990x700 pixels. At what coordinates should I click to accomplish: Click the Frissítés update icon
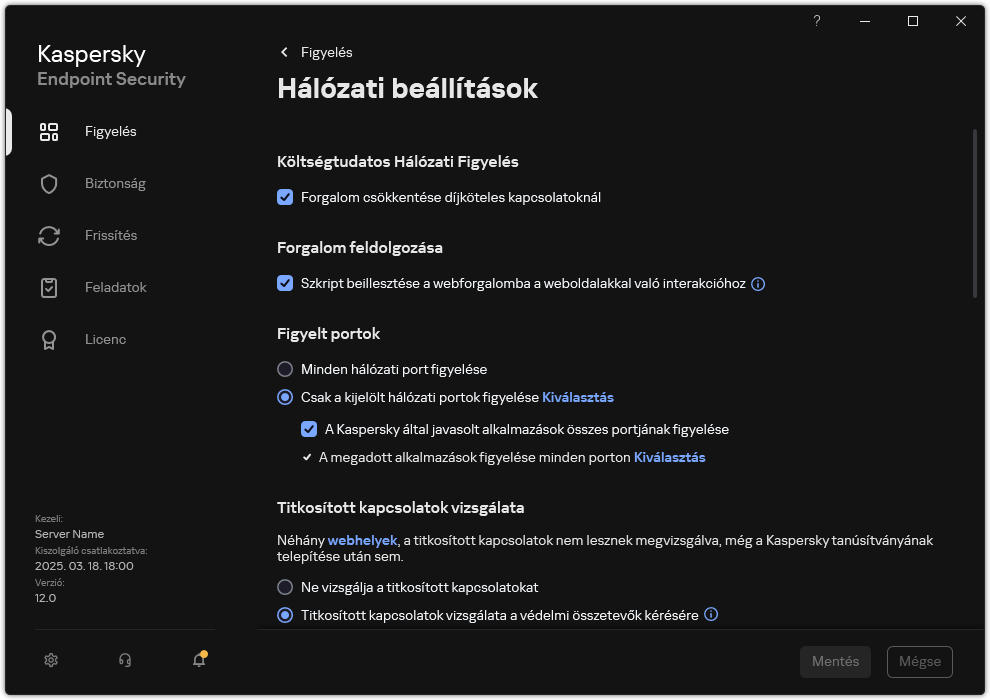[x=48, y=235]
